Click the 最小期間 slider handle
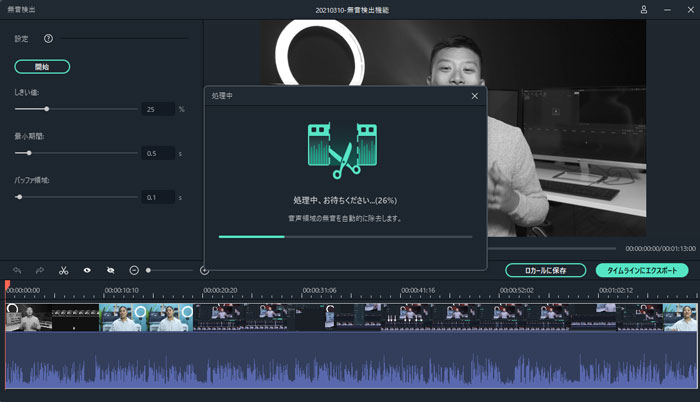The image size is (700, 402). coord(29,153)
